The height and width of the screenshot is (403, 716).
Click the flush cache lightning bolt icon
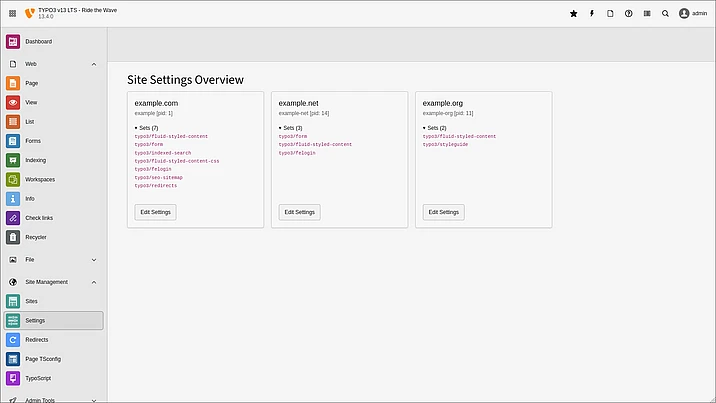click(x=592, y=14)
